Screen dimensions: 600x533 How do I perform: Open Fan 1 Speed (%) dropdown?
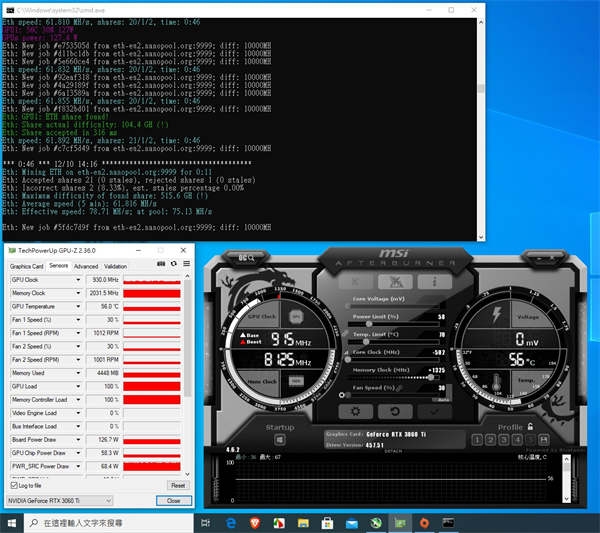[78, 320]
